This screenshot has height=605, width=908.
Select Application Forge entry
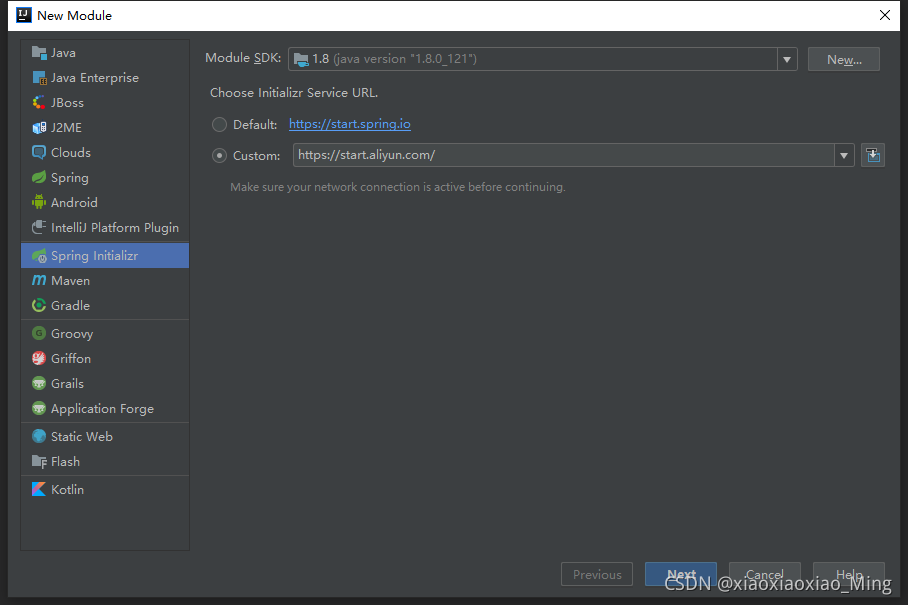click(x=105, y=408)
